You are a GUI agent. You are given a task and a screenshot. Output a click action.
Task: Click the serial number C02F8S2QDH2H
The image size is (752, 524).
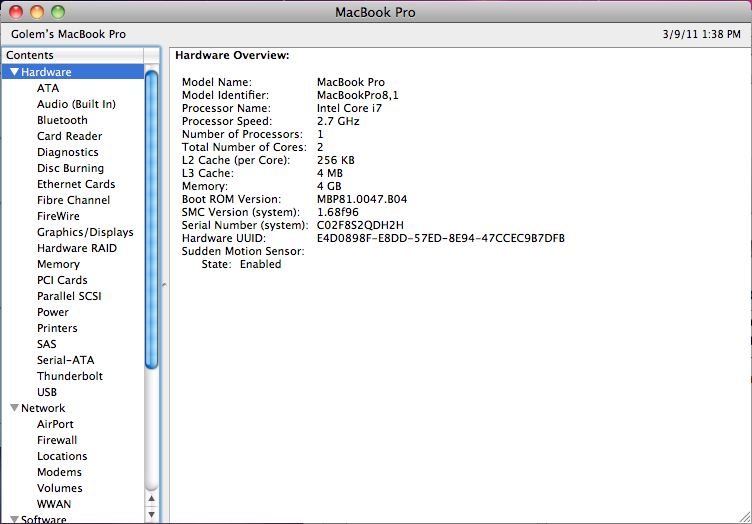tap(360, 225)
